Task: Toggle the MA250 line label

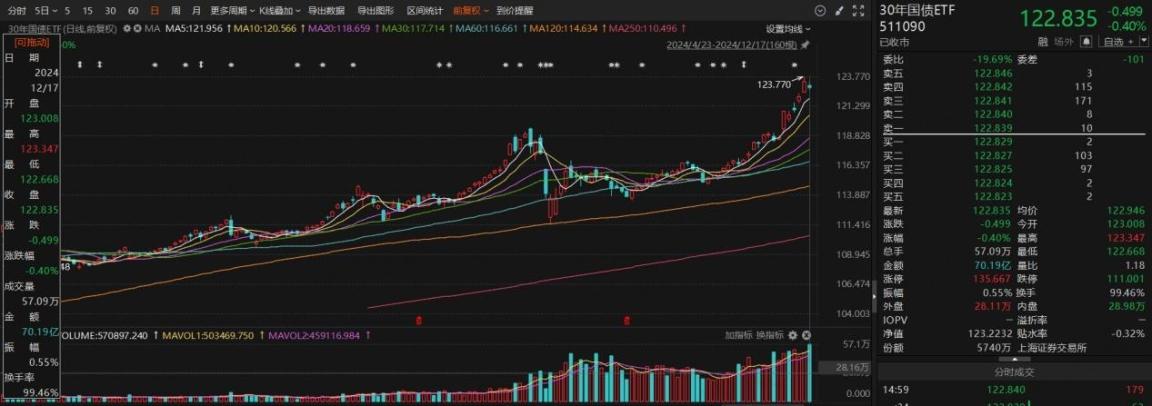Action: click(644, 29)
